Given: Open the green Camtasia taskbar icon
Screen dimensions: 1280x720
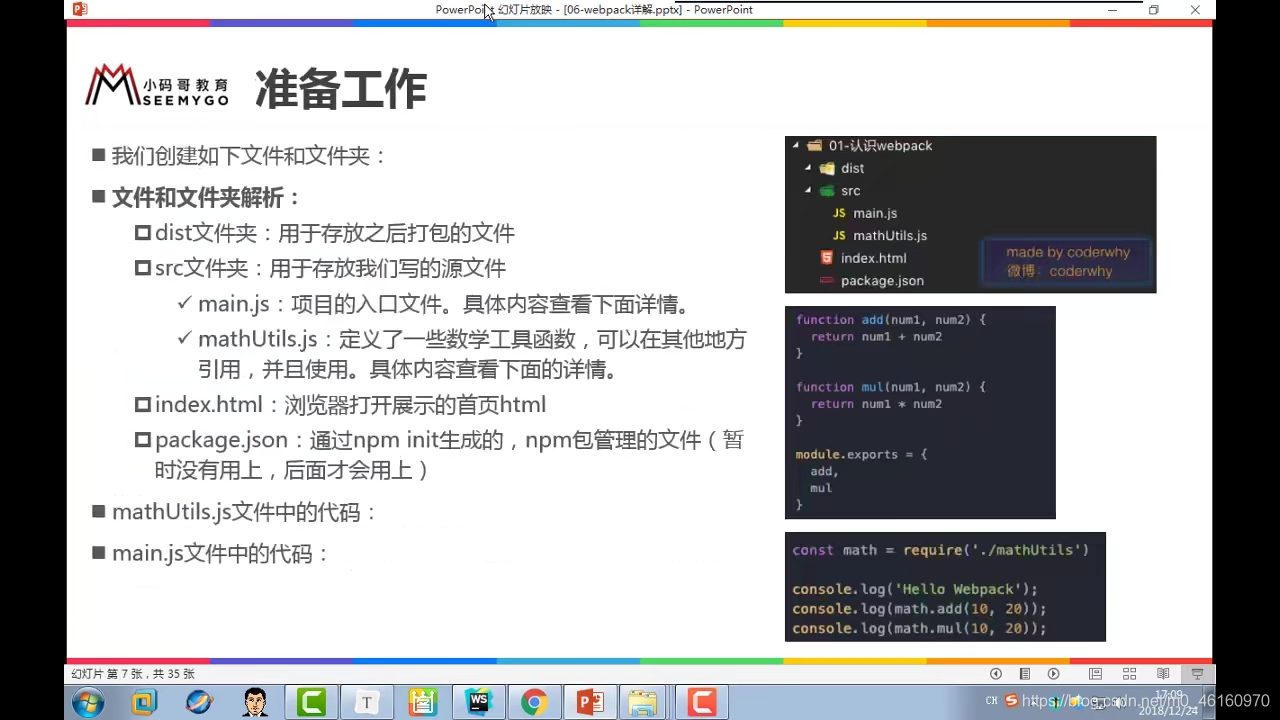Looking at the screenshot, I should click(x=311, y=702).
